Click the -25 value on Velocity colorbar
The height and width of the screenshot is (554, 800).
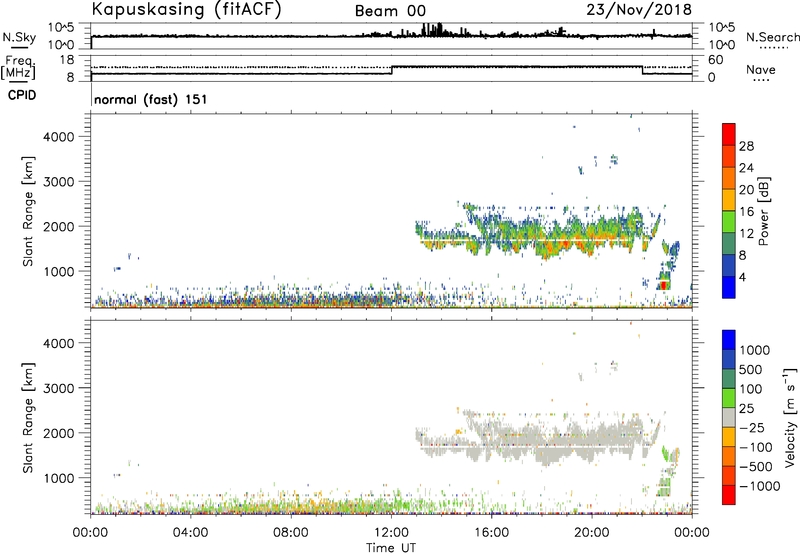point(752,428)
